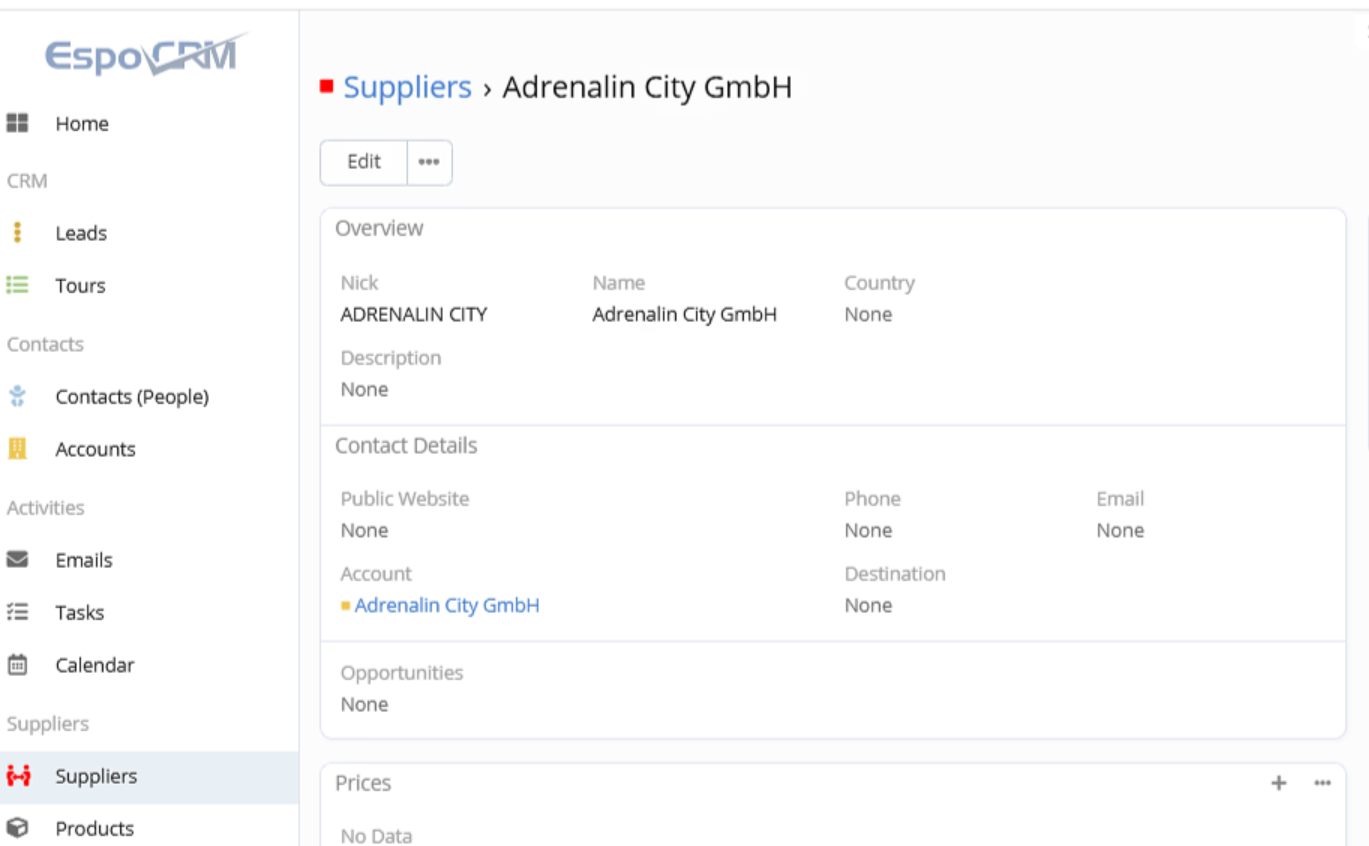Click the Tours list icon
The width and height of the screenshot is (1369, 846).
click(x=17, y=285)
